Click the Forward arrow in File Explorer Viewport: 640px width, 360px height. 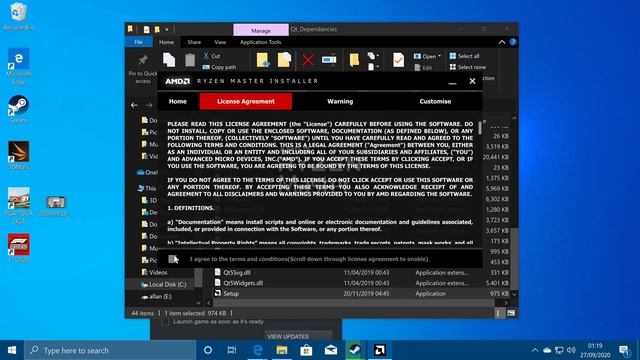click(x=149, y=105)
